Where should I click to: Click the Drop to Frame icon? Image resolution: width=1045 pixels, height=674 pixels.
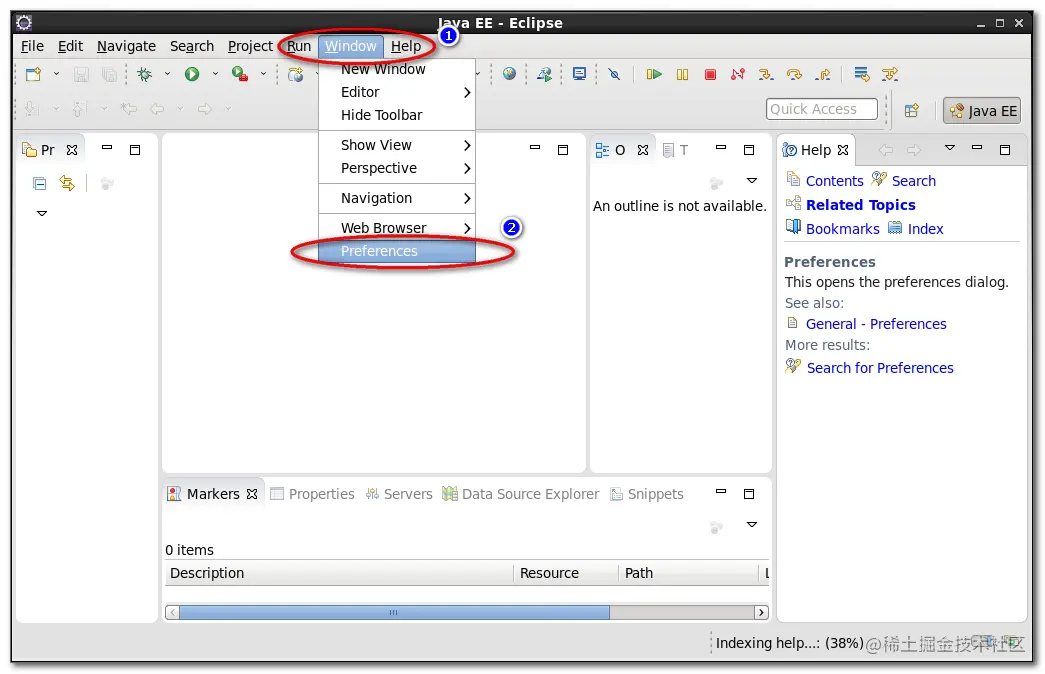pos(862,74)
